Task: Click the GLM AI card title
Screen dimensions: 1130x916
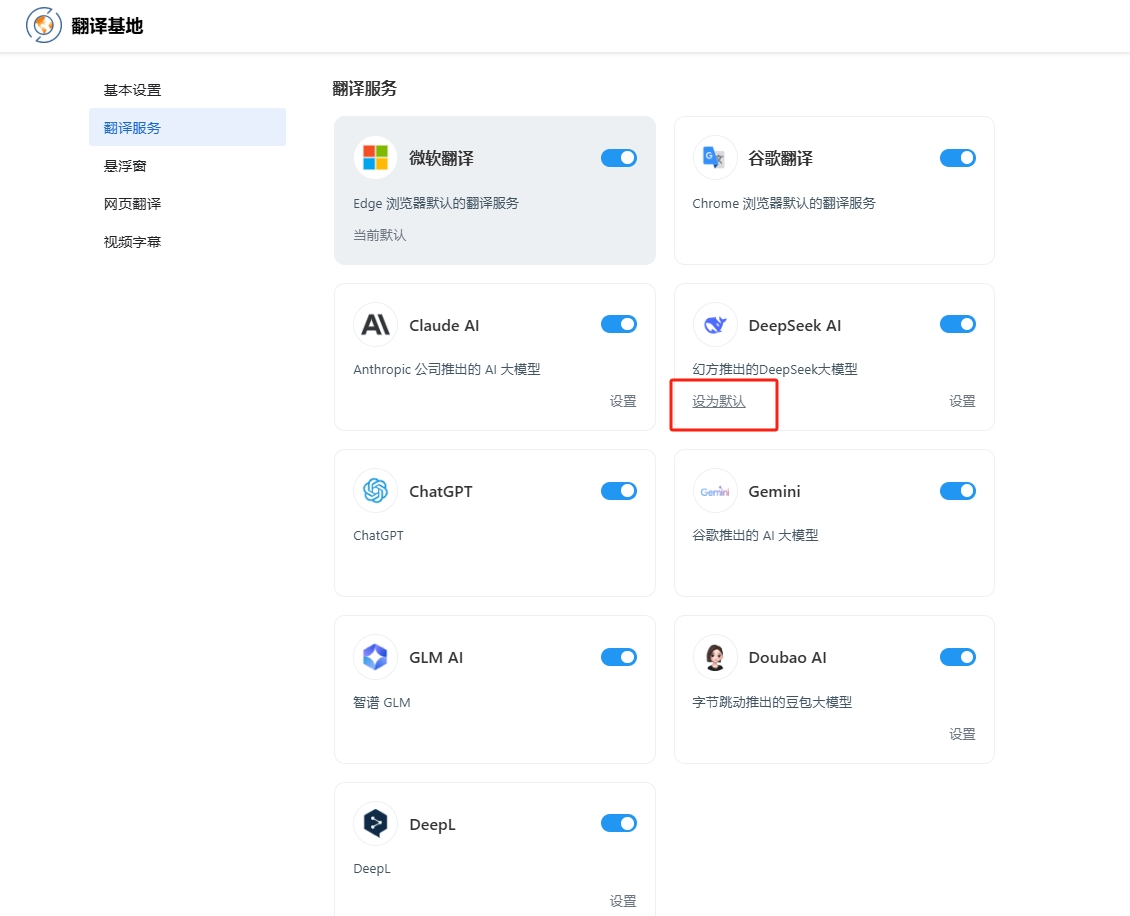Action: (436, 658)
